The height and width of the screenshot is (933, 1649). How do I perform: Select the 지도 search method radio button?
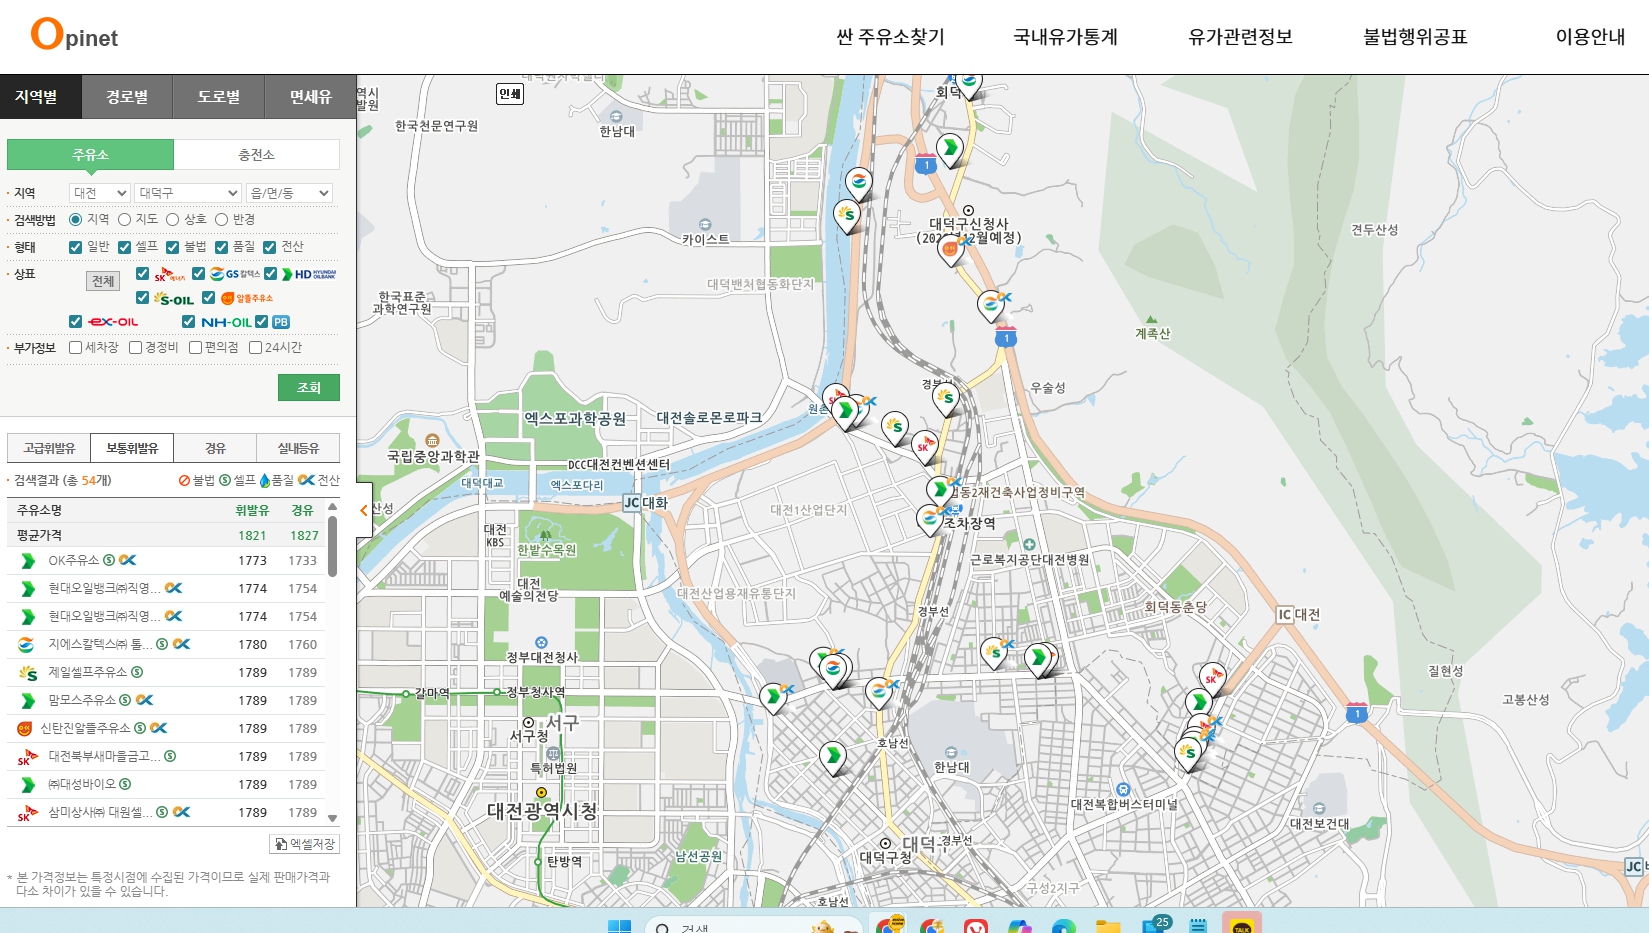click(x=125, y=220)
